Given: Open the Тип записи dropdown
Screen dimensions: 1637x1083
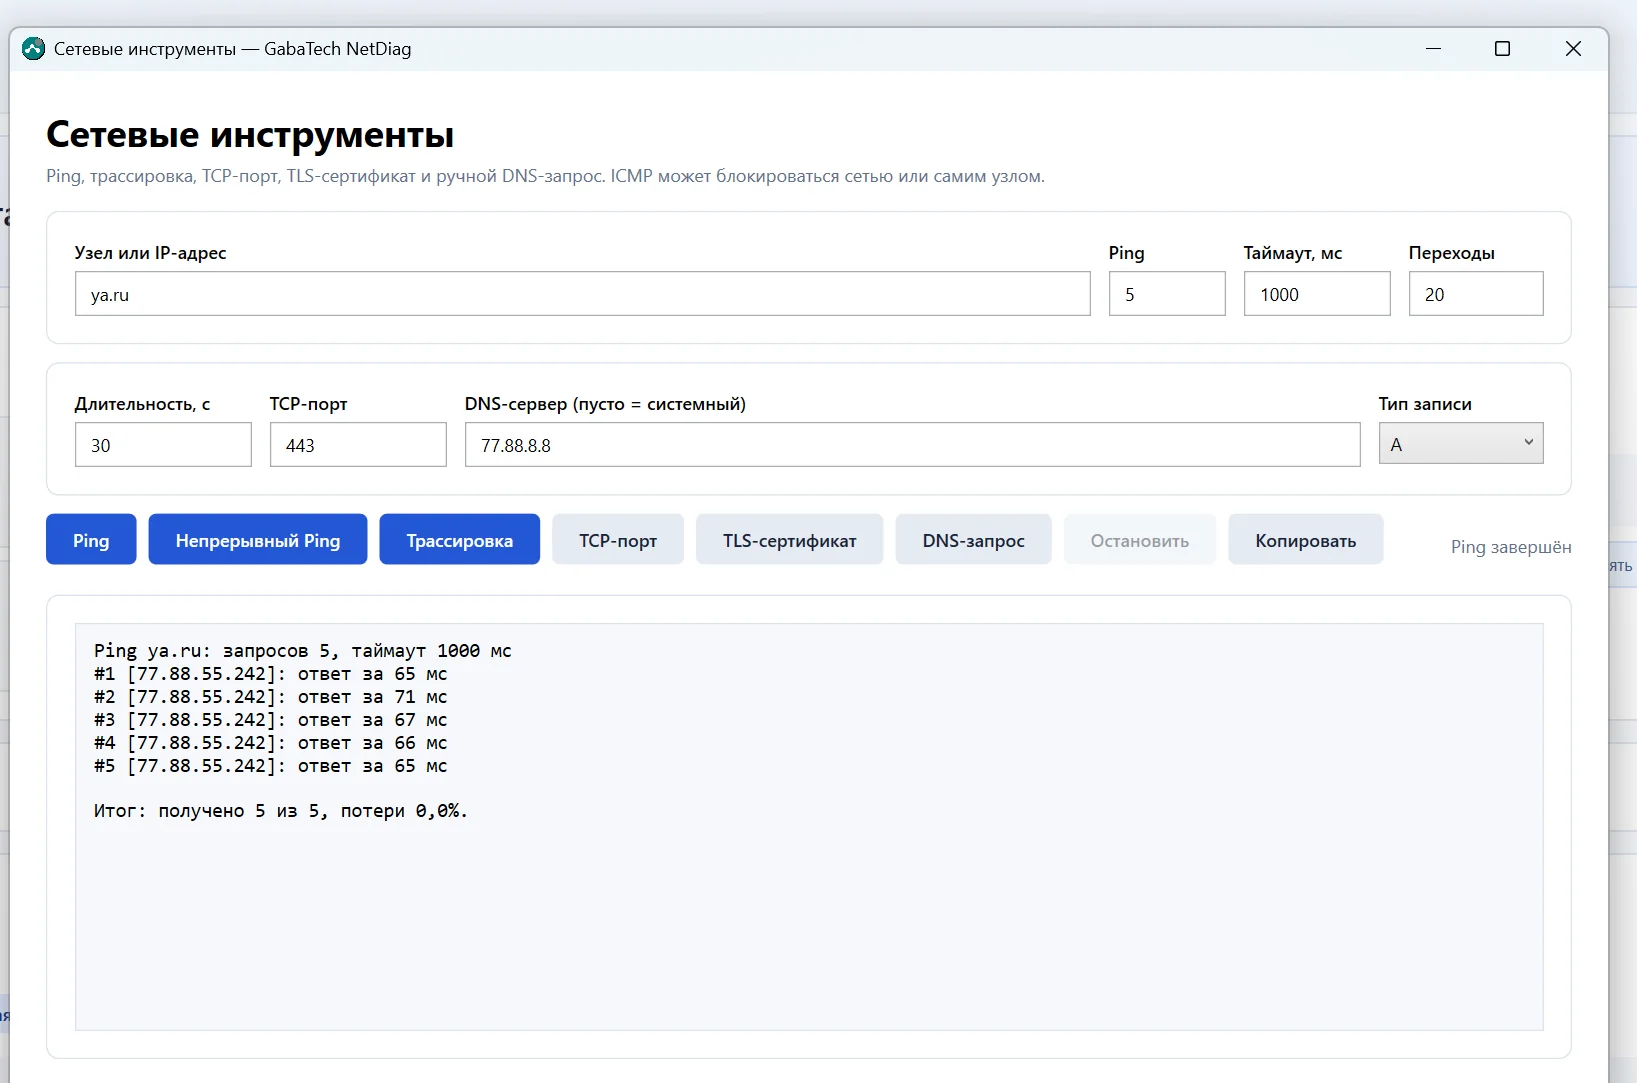Looking at the screenshot, I should click(x=1461, y=443).
